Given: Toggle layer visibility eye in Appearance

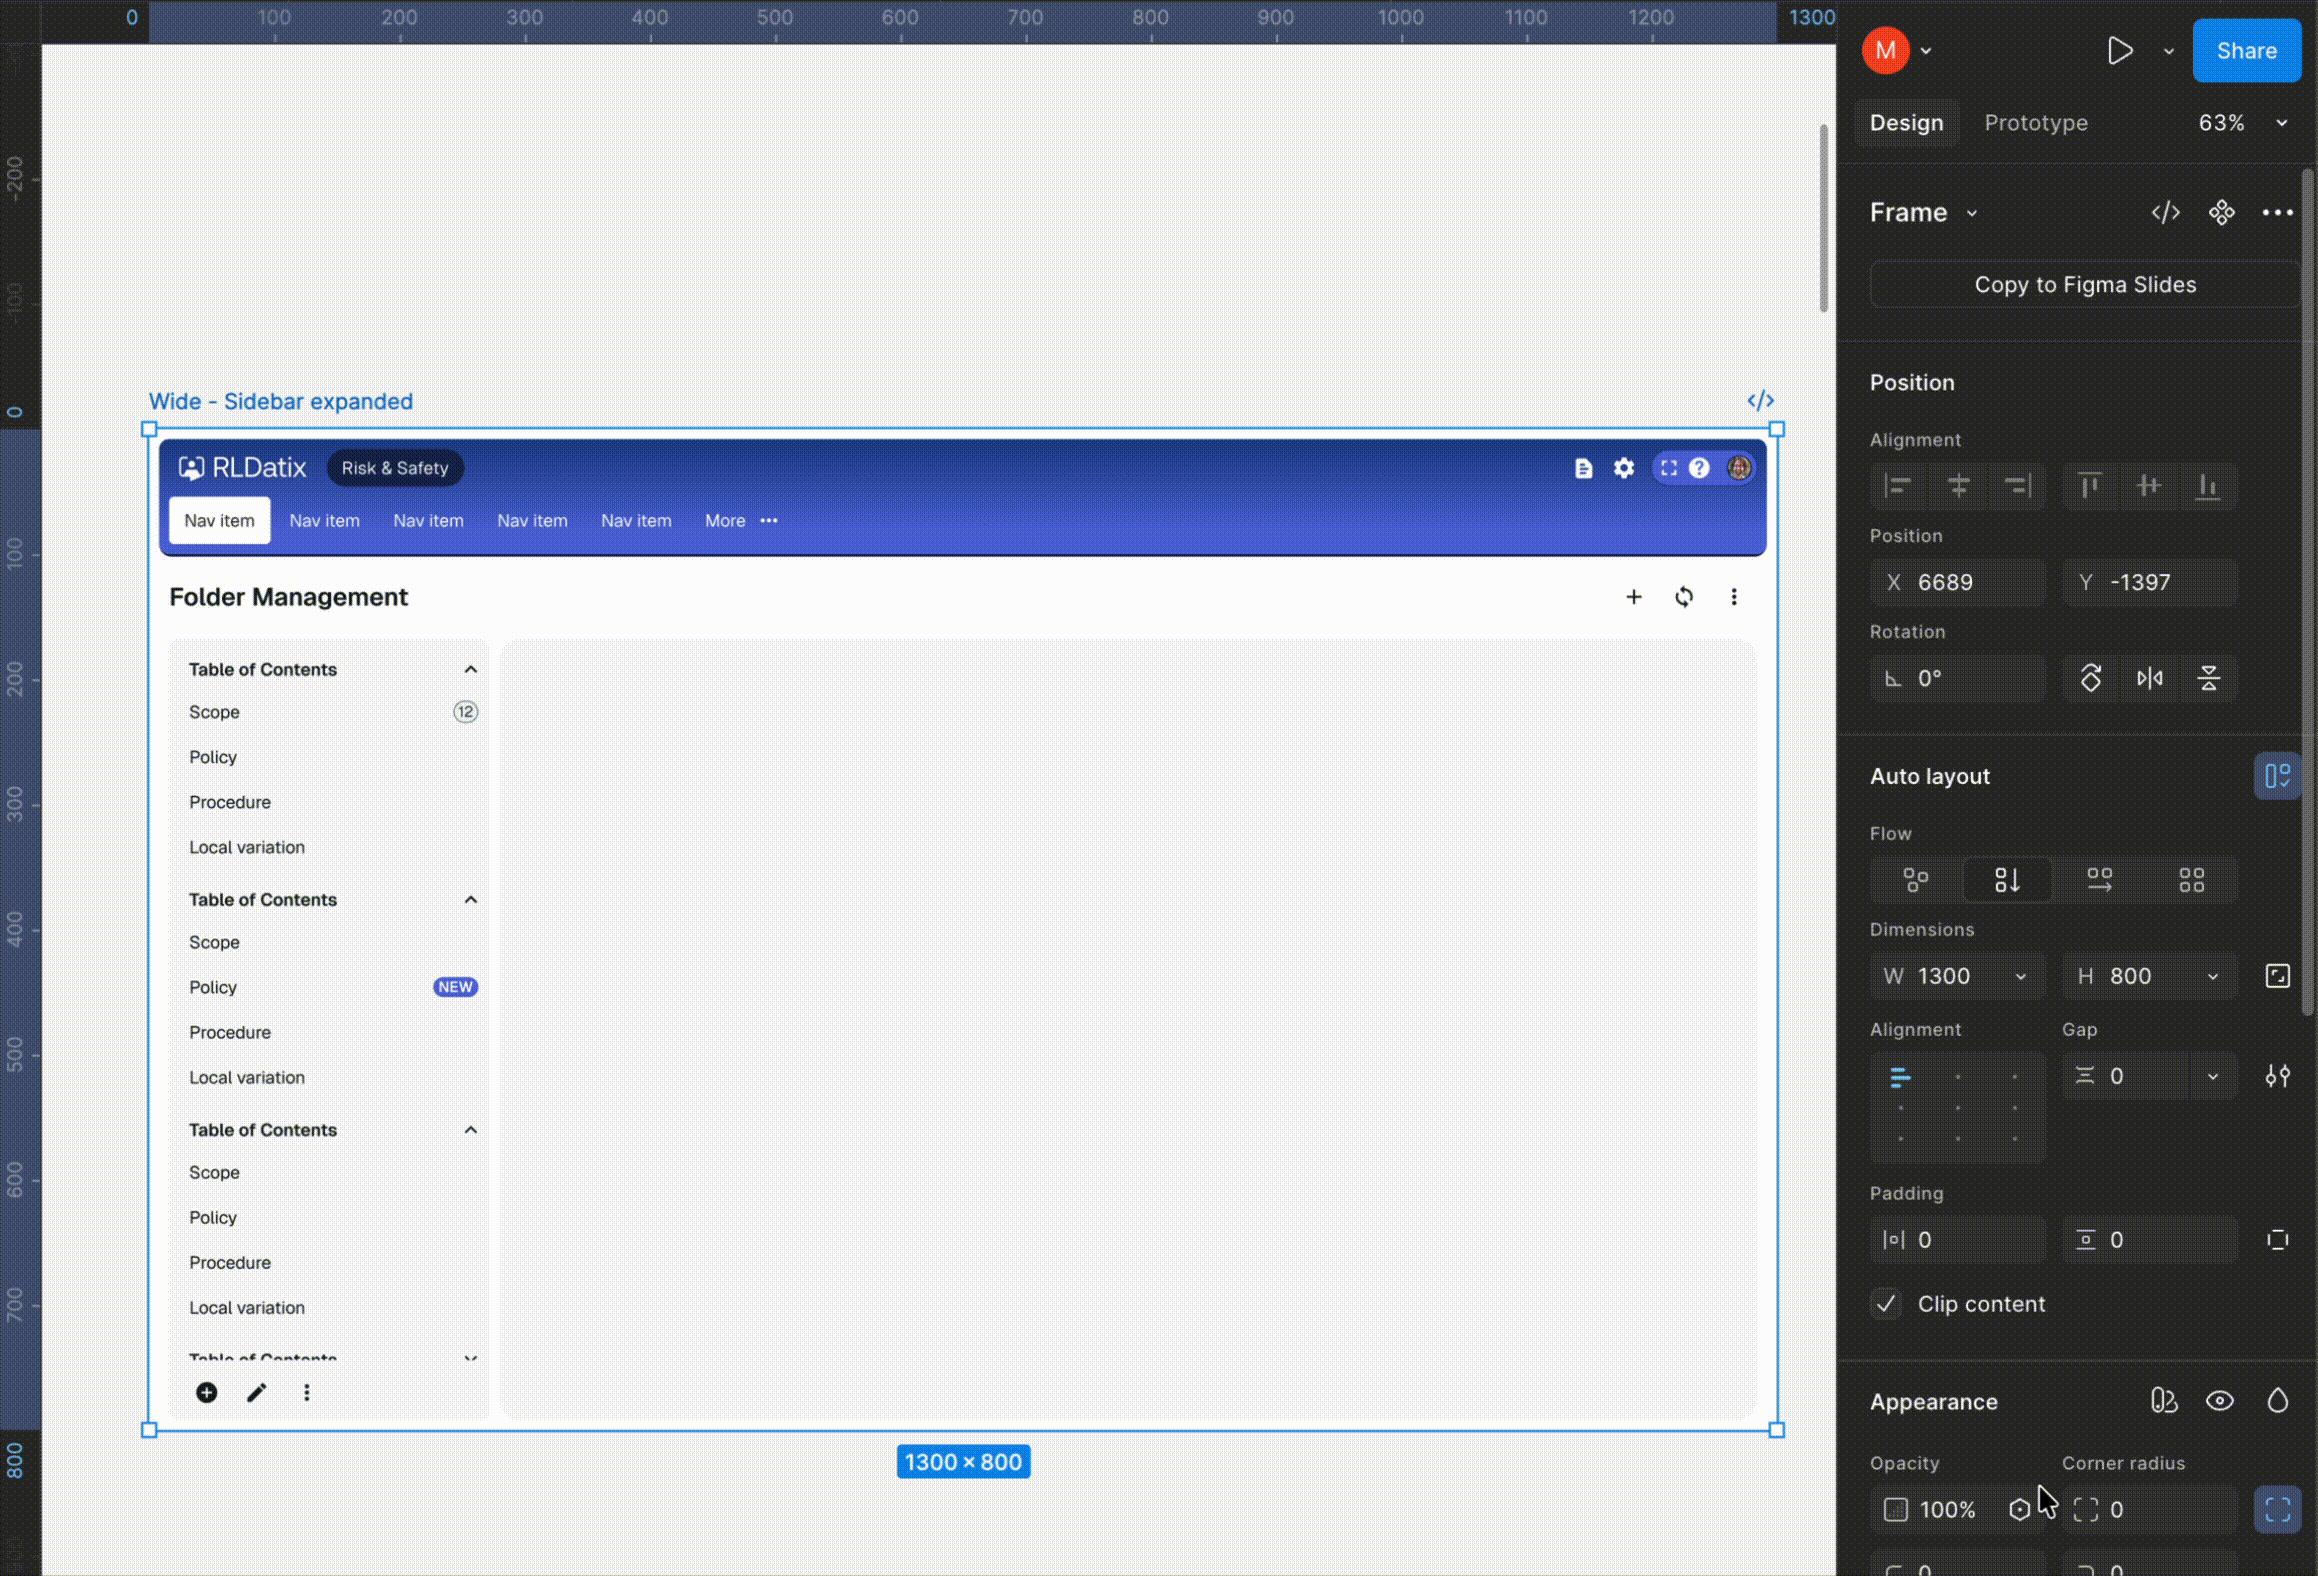Looking at the screenshot, I should (2219, 1401).
